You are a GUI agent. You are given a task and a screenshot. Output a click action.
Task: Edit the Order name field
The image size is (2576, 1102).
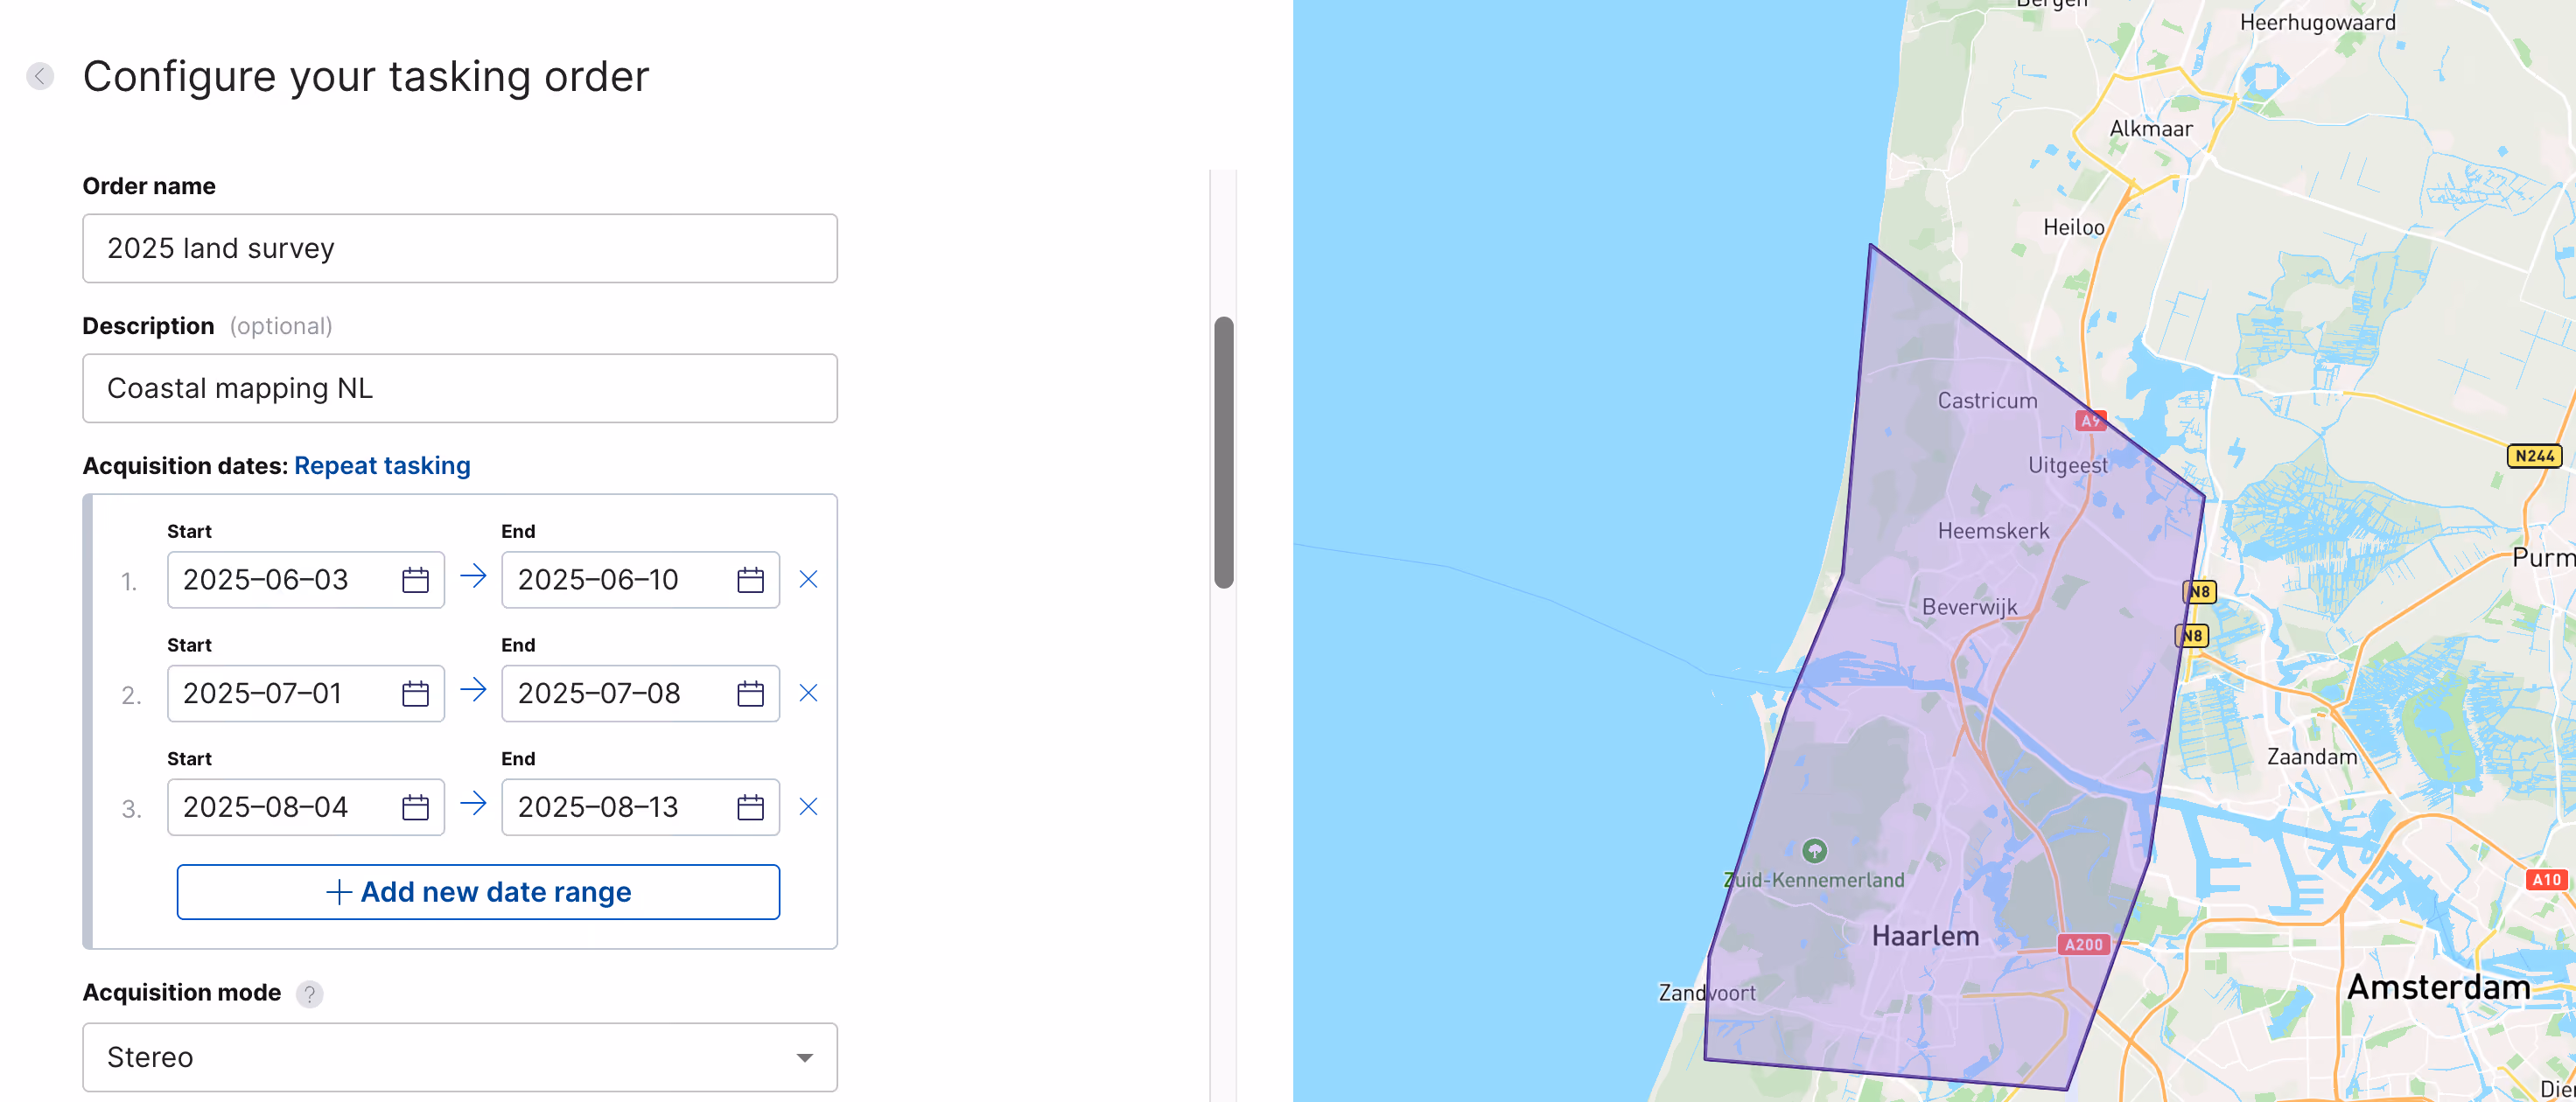[460, 248]
